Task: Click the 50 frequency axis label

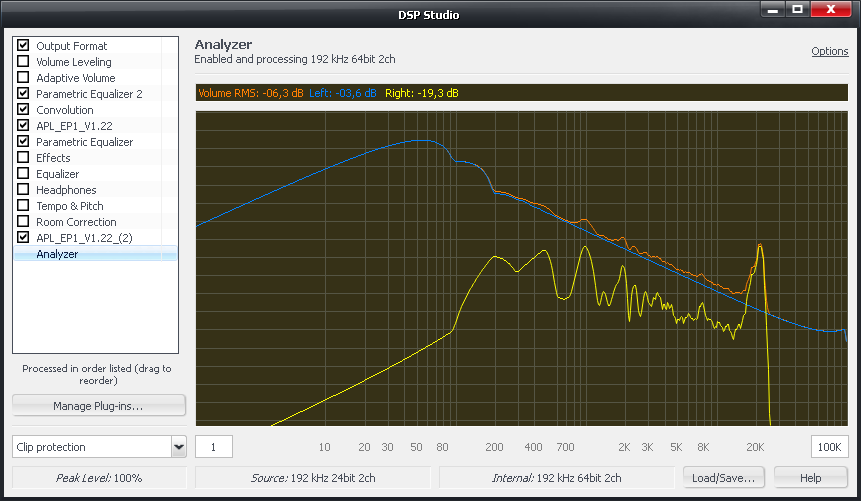Action: coord(416,447)
